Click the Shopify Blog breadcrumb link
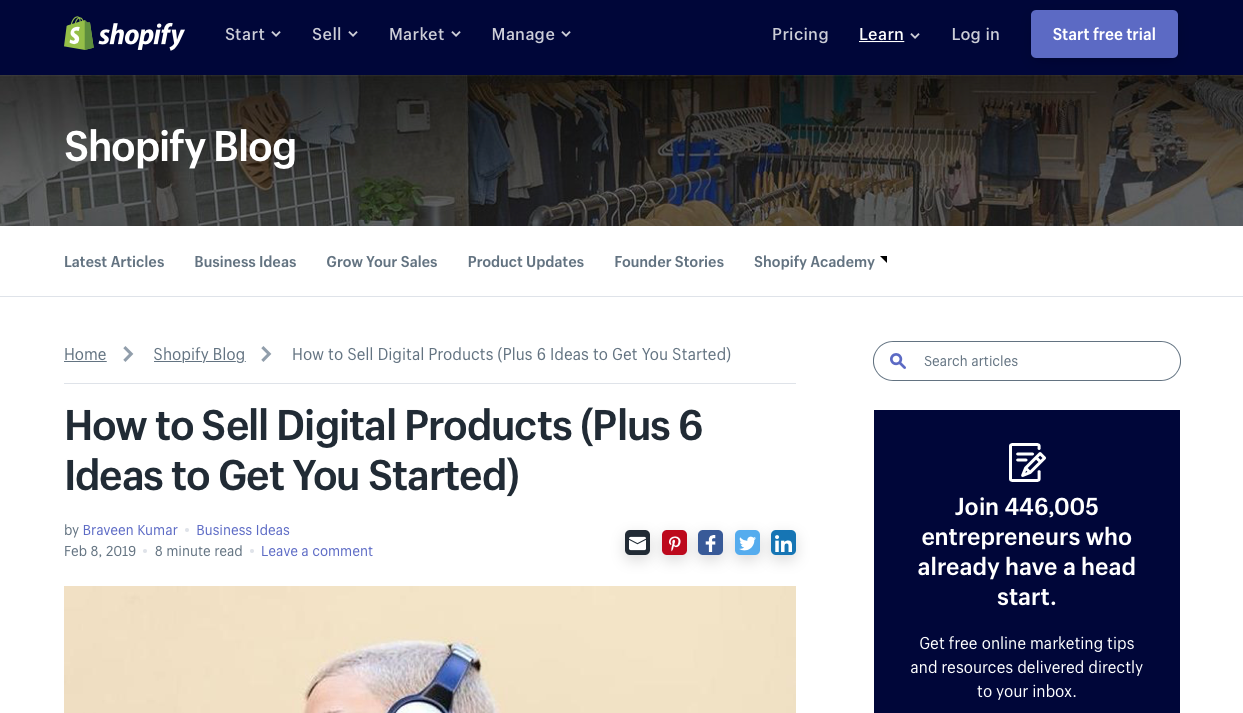 (x=199, y=354)
